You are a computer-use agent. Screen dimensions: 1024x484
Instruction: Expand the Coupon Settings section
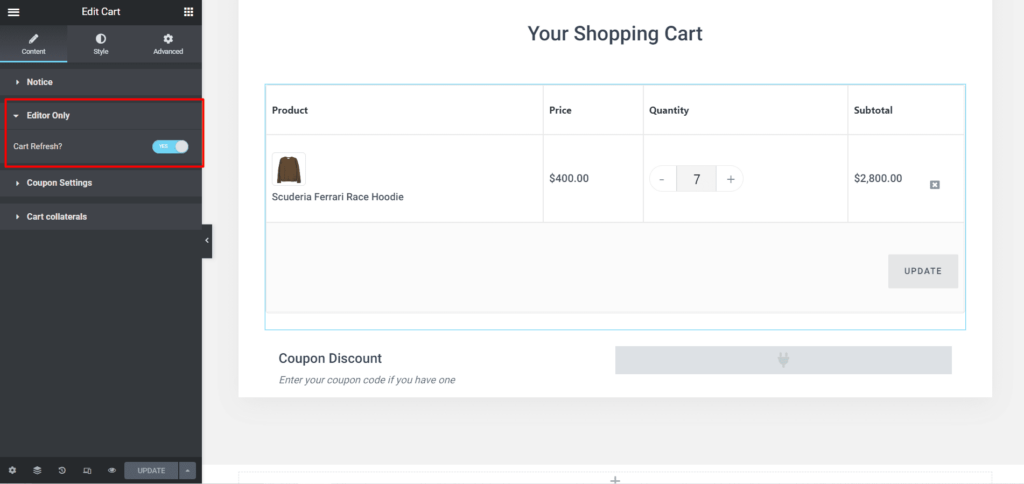pyautogui.click(x=59, y=183)
